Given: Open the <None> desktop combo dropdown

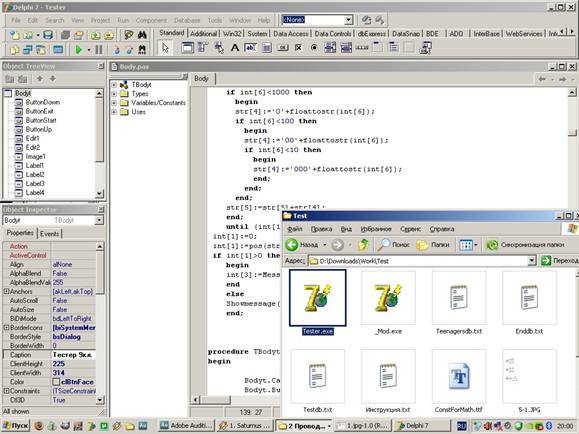Looking at the screenshot, I should click(348, 20).
